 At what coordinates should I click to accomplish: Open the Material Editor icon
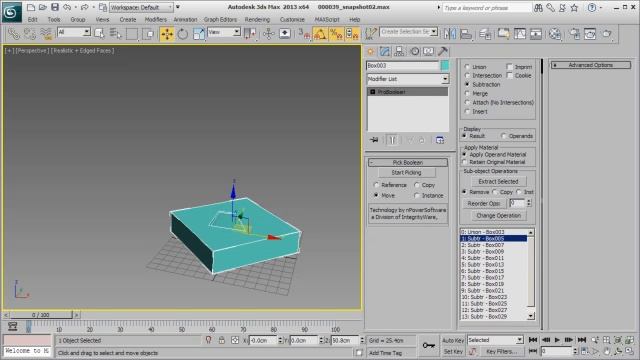coord(554,34)
